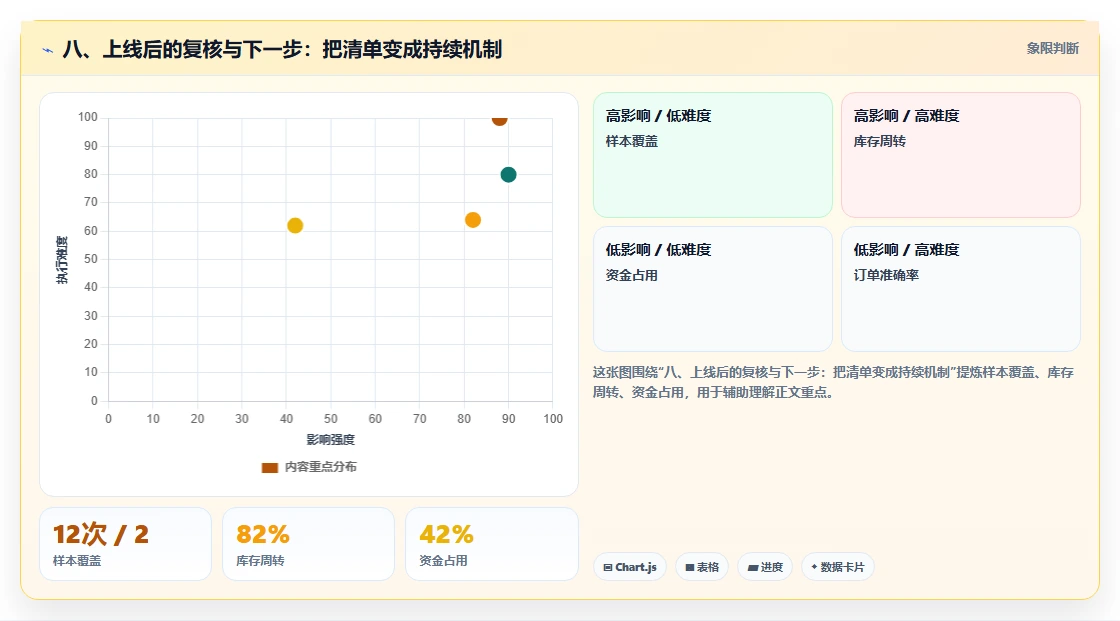The height and width of the screenshot is (621, 1120).
Task: Click the icon inside the 表格 chip
Action: (690, 567)
